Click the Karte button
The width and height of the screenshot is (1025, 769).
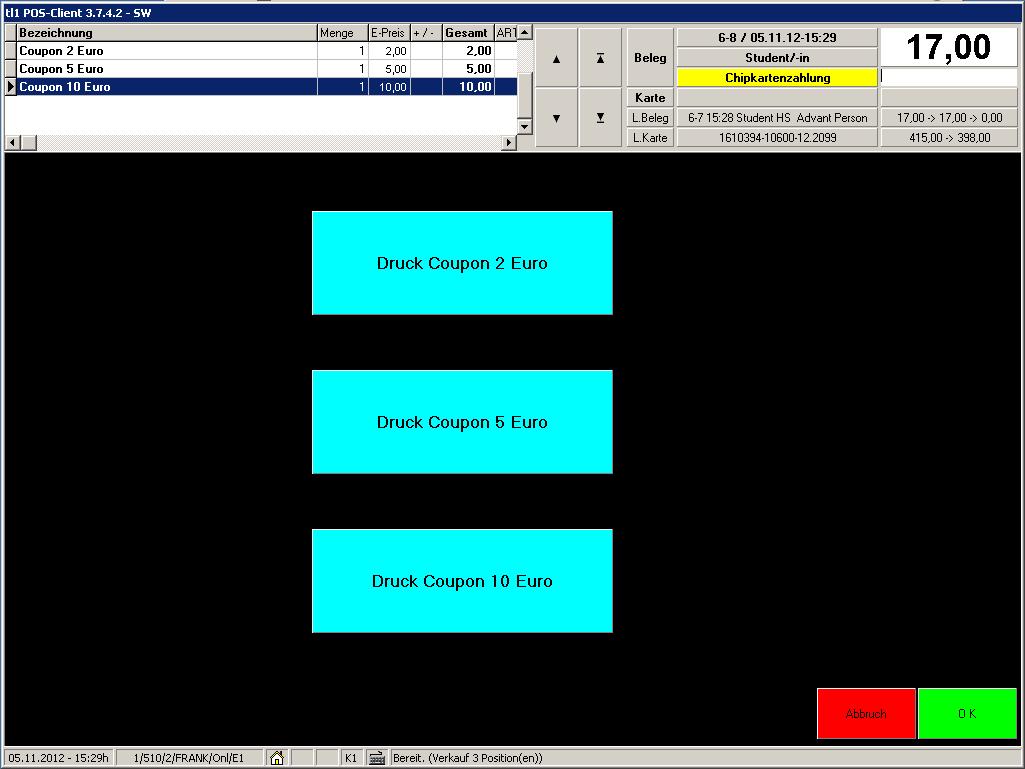tap(650, 98)
